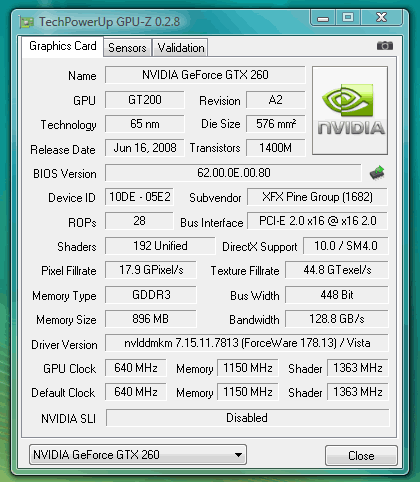Click the 'Subvendor' label
The width and height of the screenshot is (420, 482).
pos(215,198)
